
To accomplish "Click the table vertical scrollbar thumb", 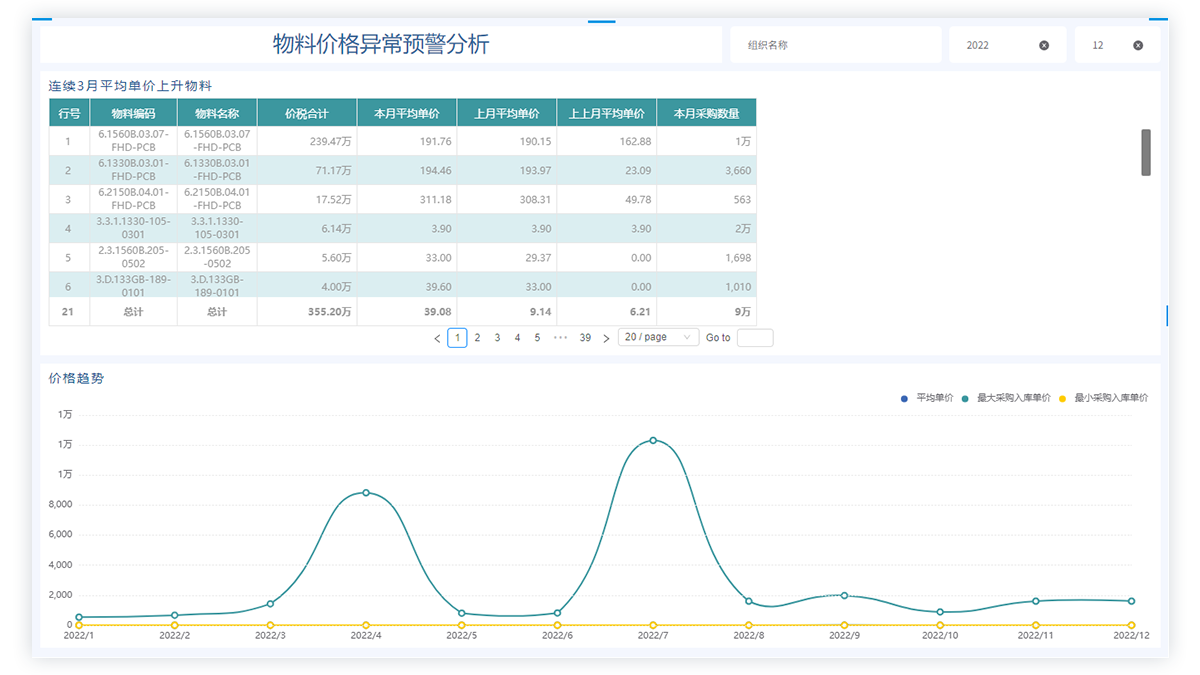I will pyautogui.click(x=1146, y=152).
